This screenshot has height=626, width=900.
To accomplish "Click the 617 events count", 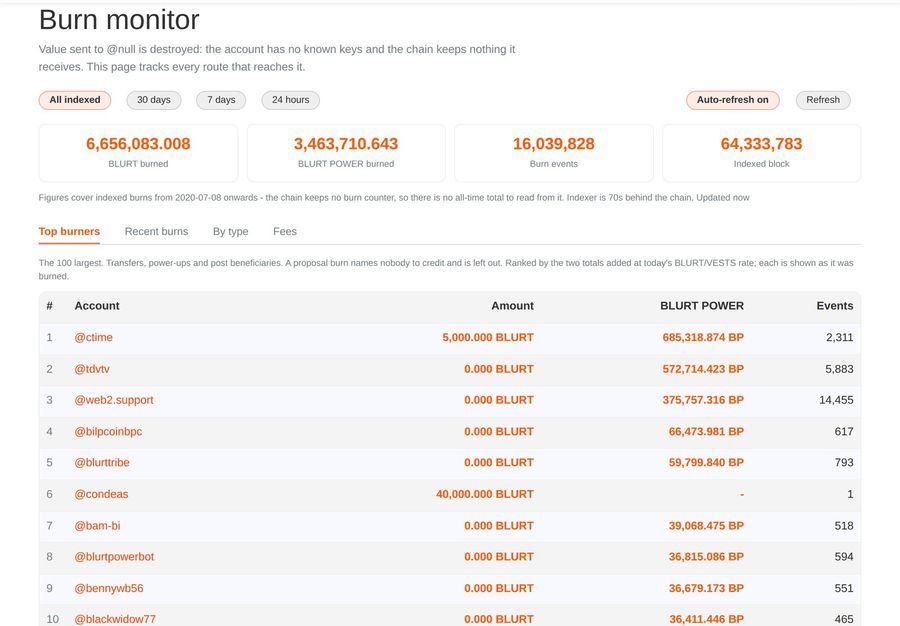I will point(844,431).
